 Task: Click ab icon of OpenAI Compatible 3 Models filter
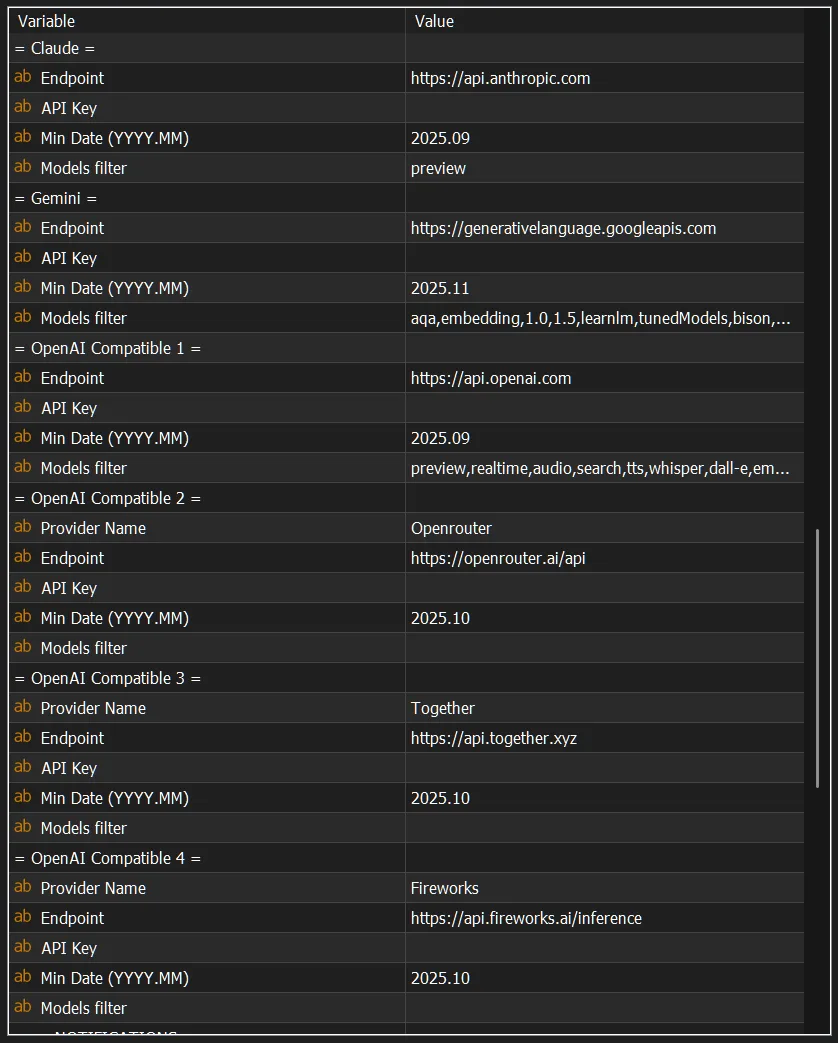(x=23, y=827)
